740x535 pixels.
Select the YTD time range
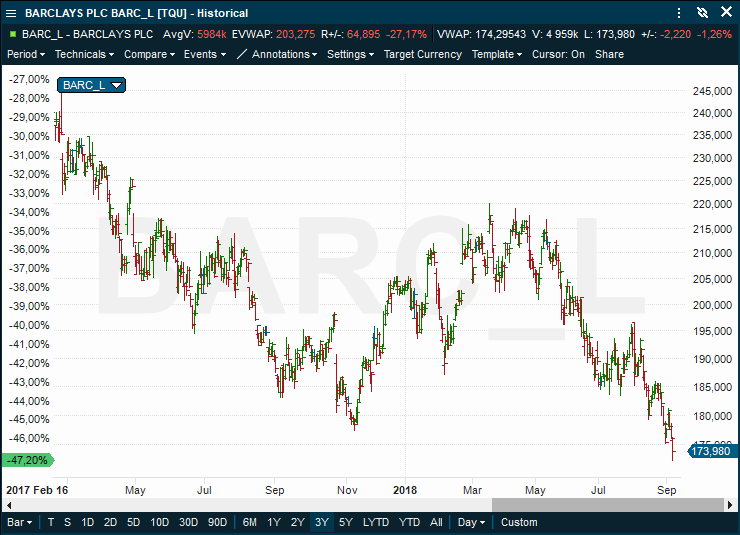coord(409,522)
